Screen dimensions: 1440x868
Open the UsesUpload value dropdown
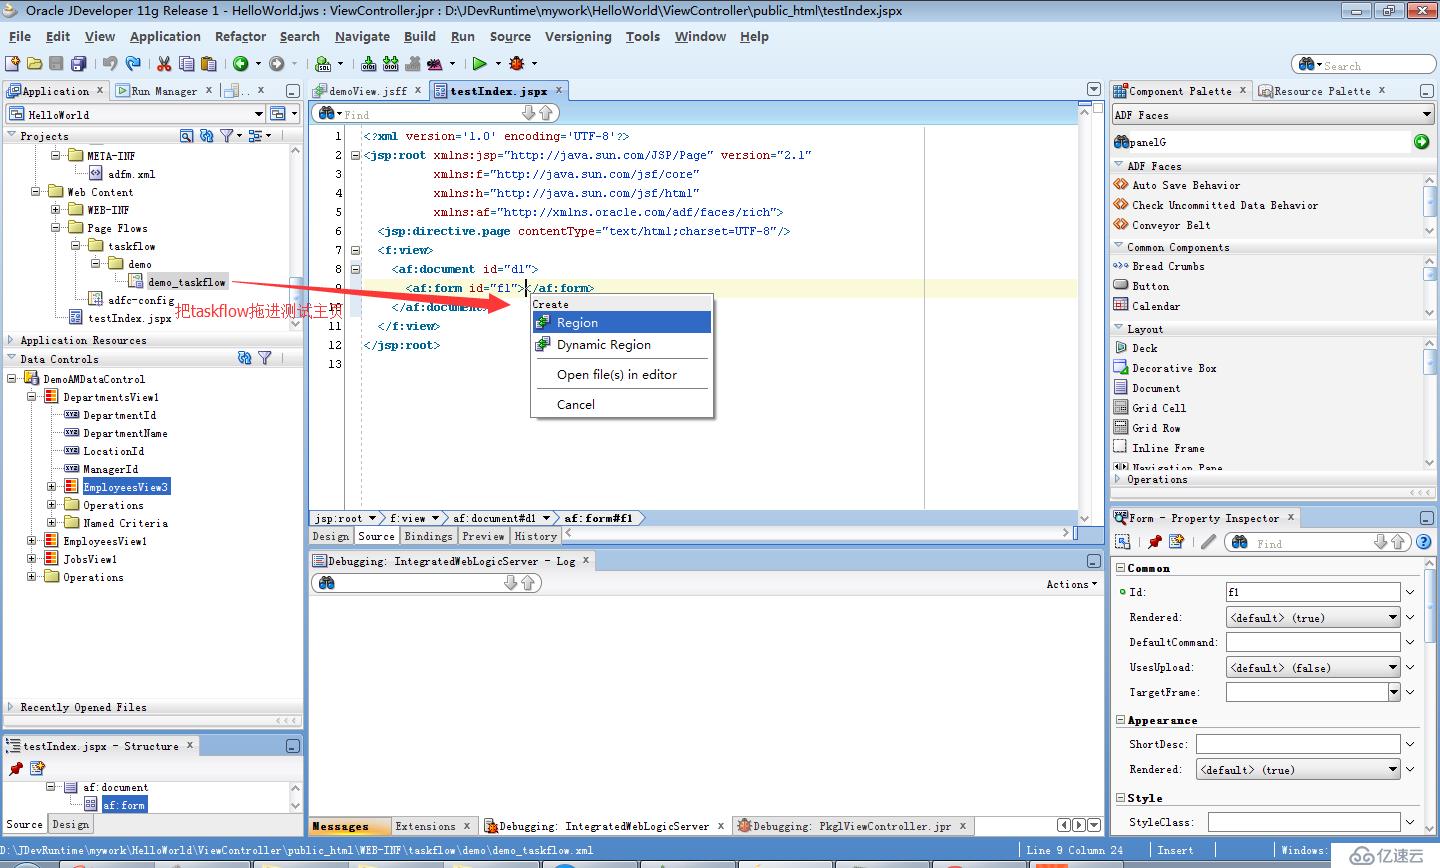click(1393, 667)
